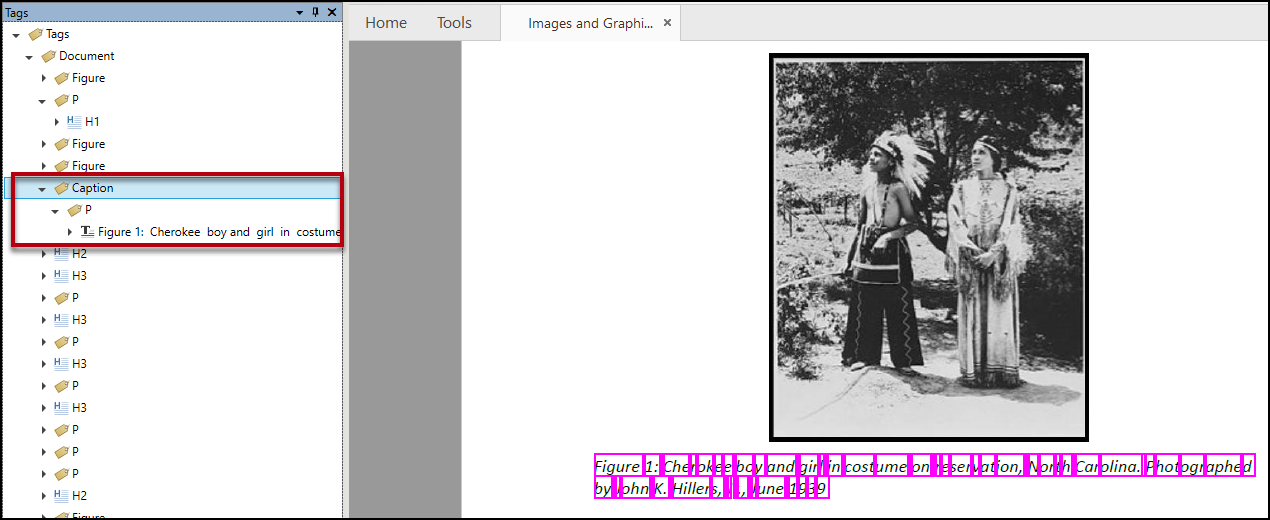
Task: Collapse the Document node
Action: pyautogui.click(x=29, y=57)
